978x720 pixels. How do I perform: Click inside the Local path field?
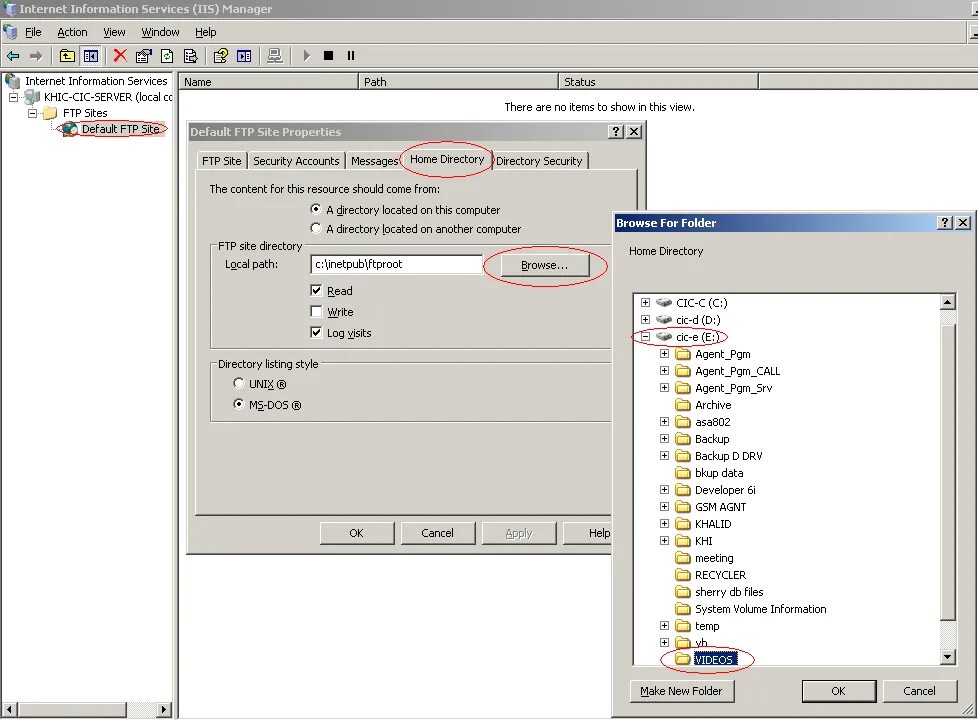[x=396, y=264]
